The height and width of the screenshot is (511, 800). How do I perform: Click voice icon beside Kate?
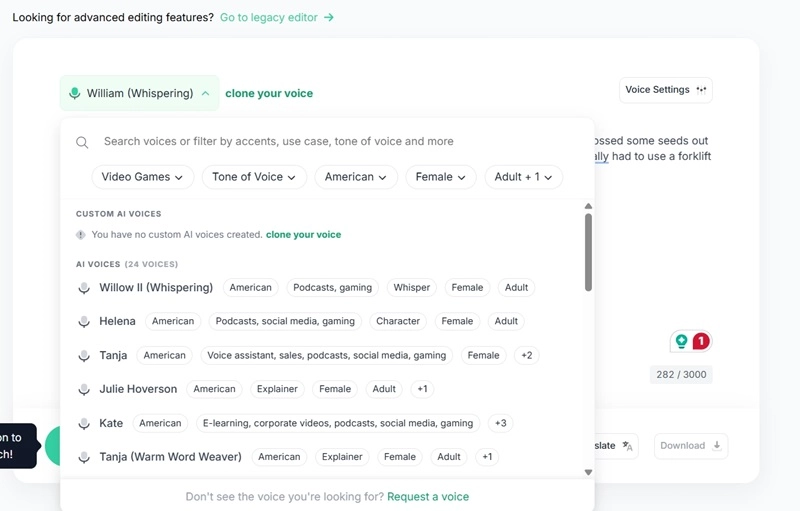coord(85,423)
